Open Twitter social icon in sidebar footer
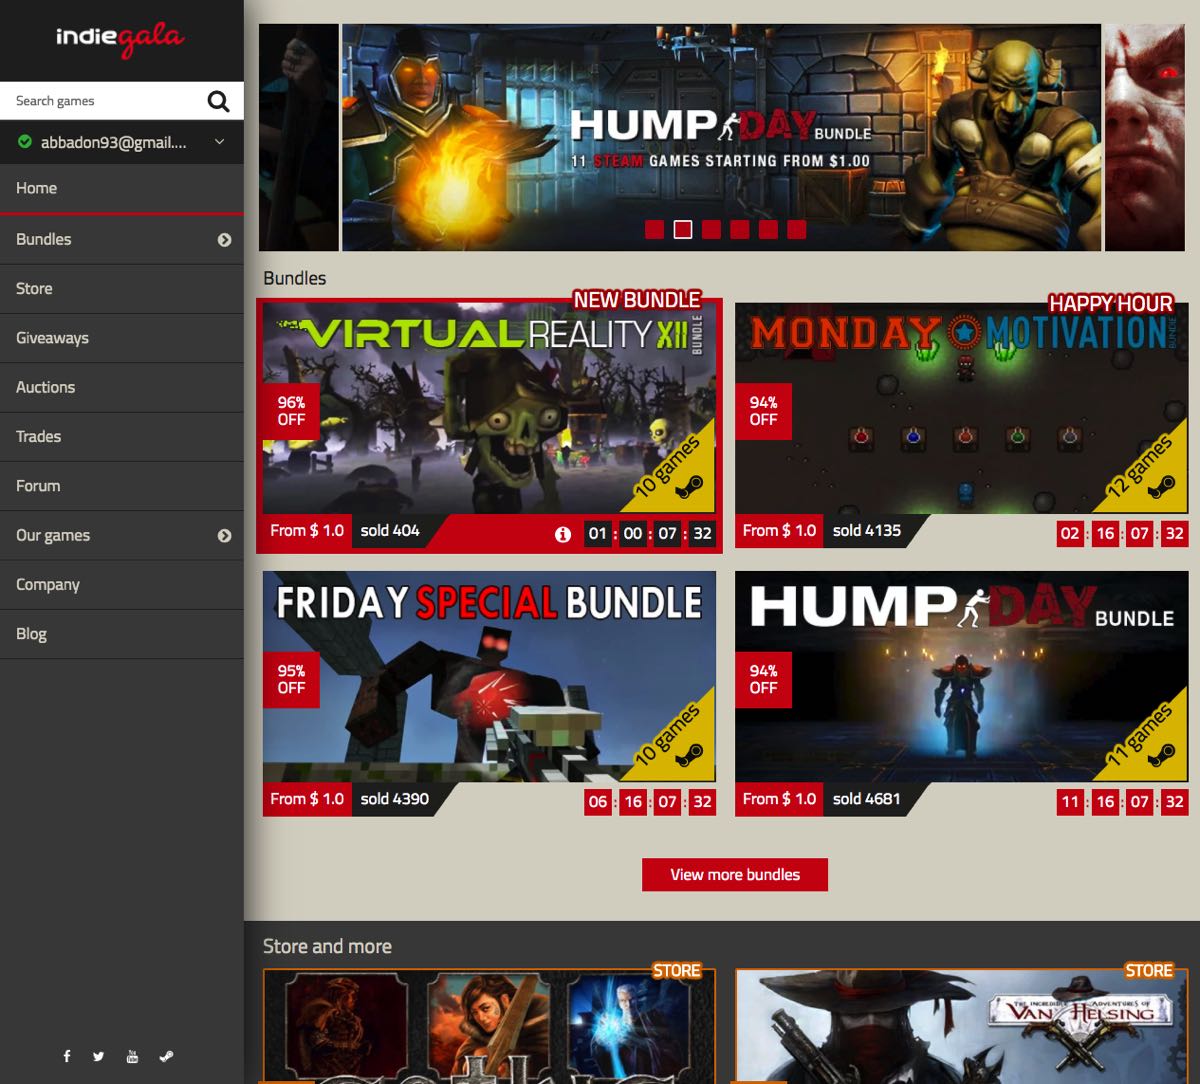 [98, 1056]
